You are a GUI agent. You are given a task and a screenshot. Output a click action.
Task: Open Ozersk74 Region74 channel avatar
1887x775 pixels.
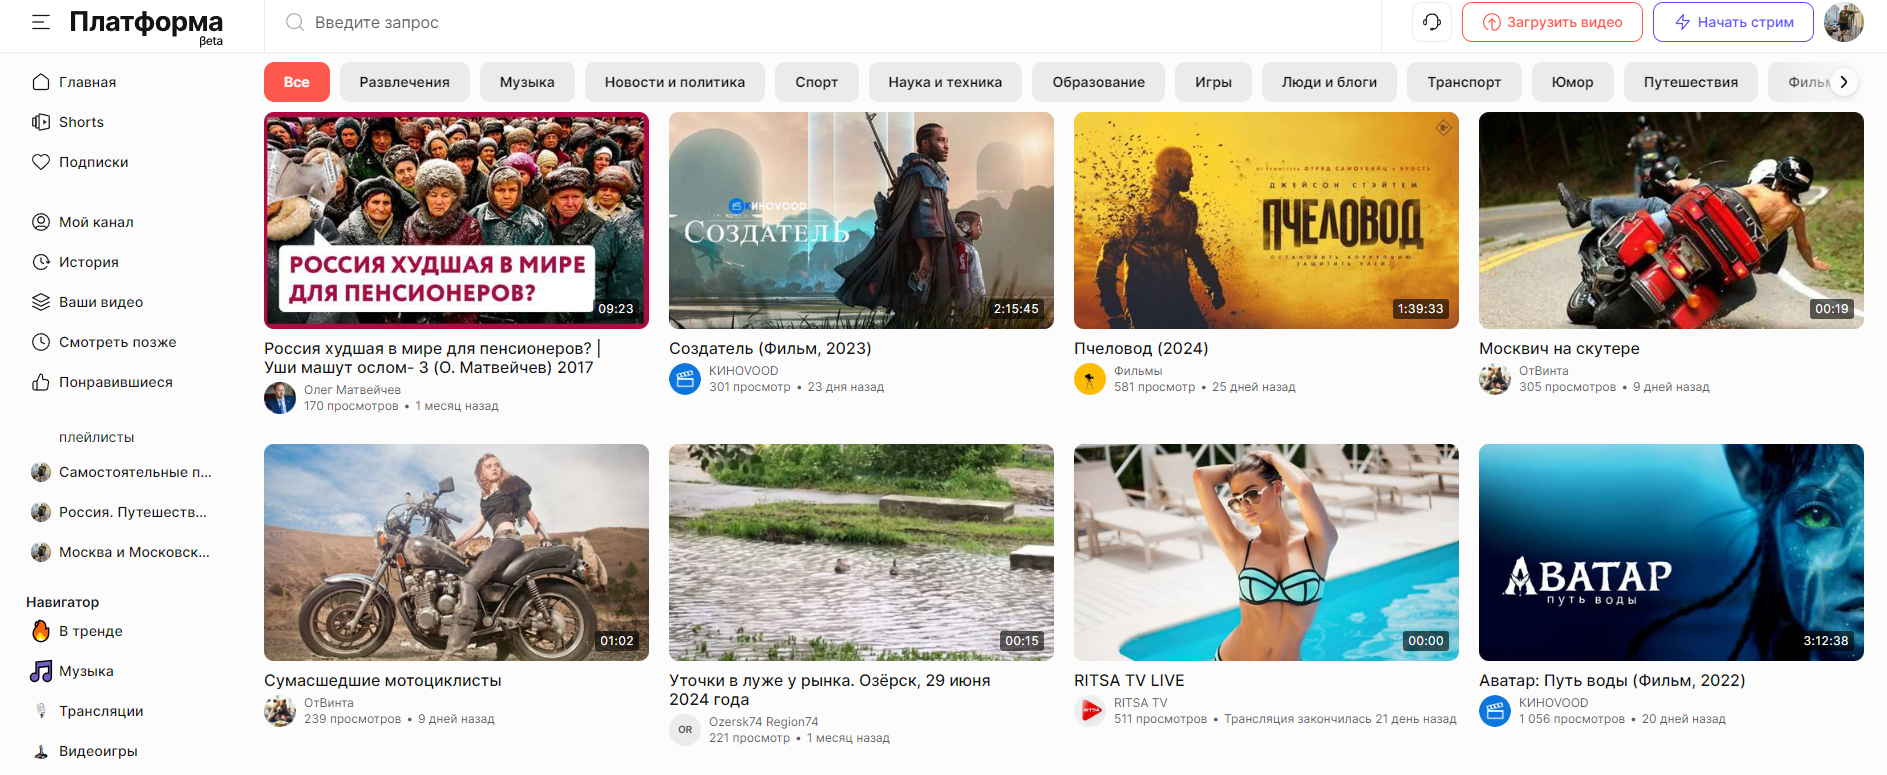coord(685,730)
